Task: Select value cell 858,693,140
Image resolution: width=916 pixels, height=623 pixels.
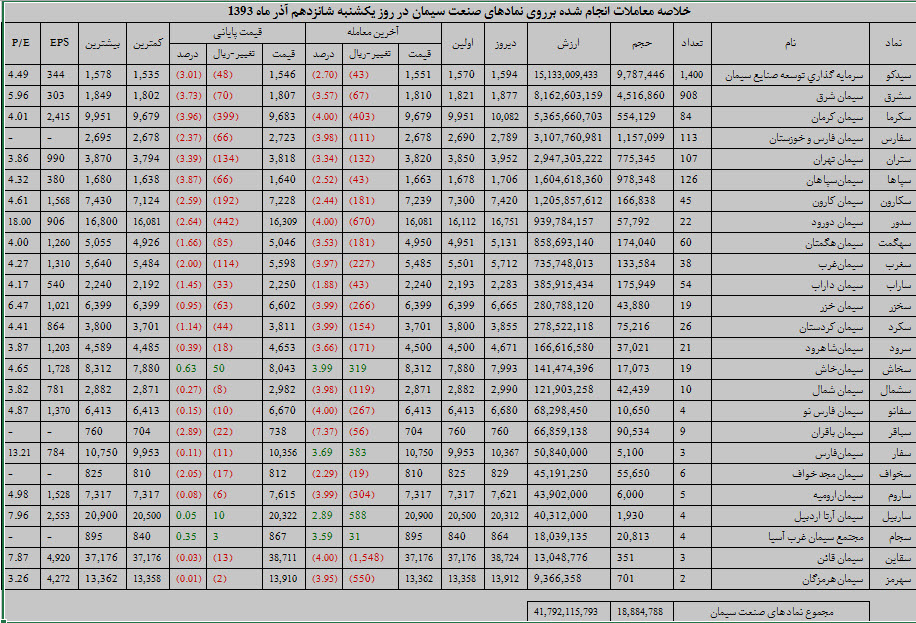Action: (563, 243)
